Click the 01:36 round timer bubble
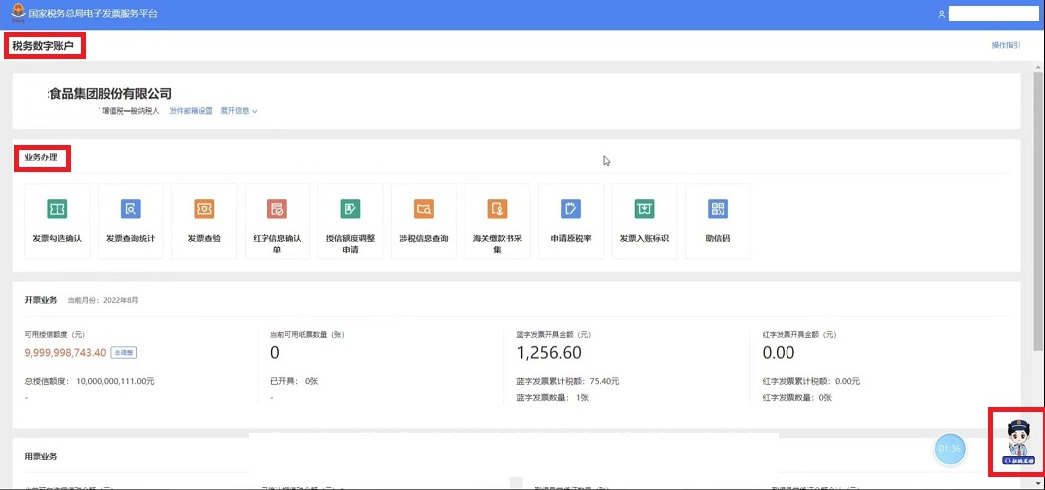 [x=950, y=449]
